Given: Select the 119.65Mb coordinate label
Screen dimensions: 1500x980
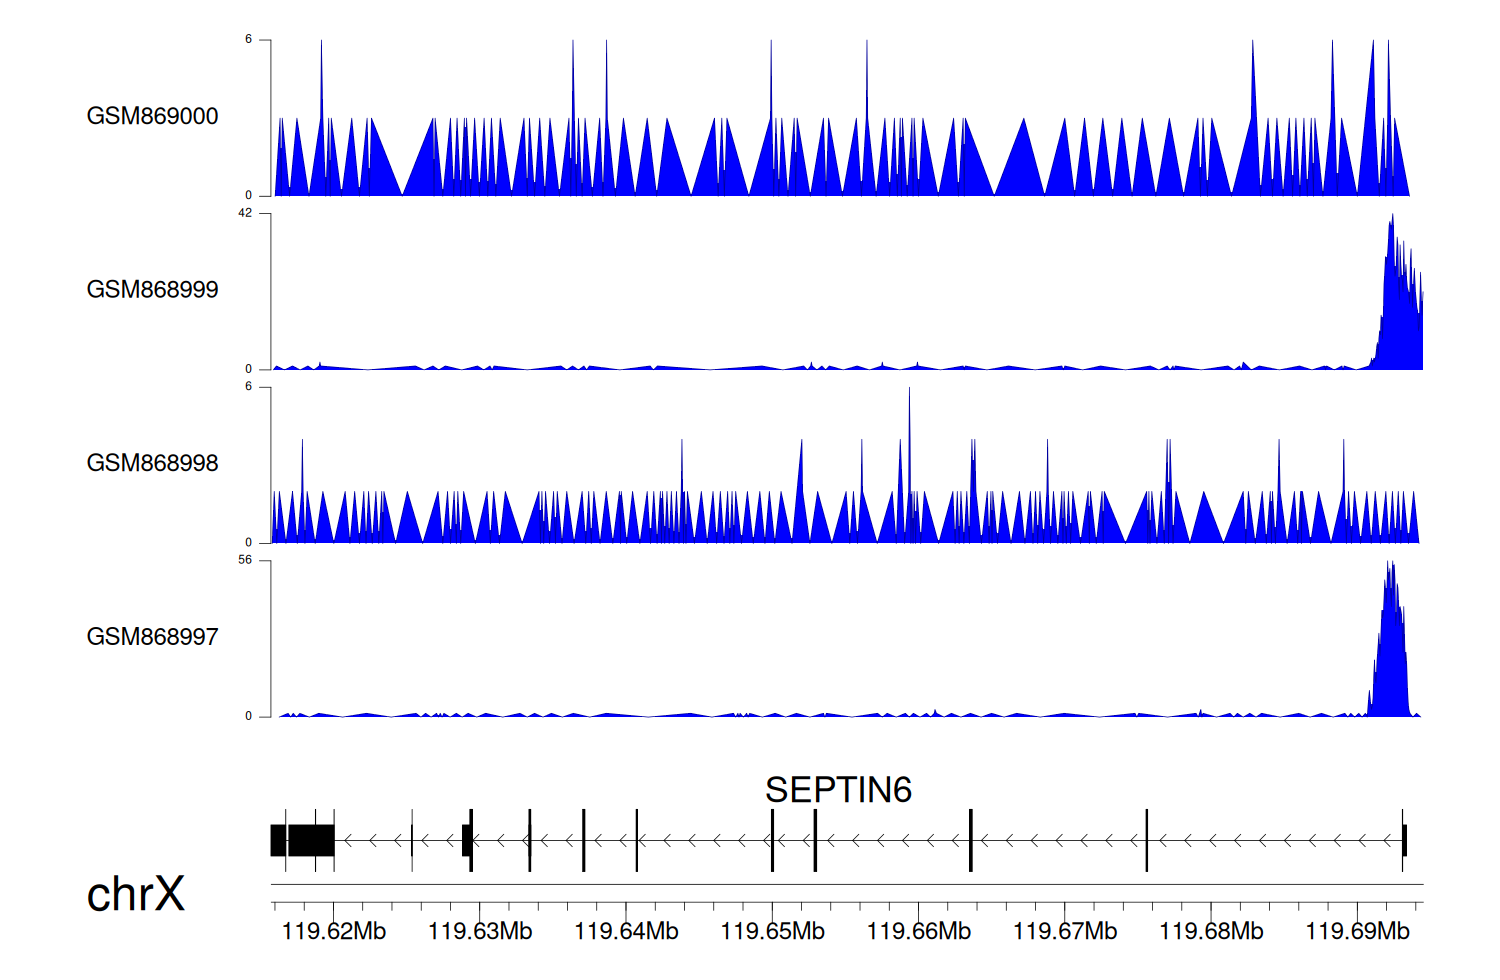Looking at the screenshot, I should point(772,931).
